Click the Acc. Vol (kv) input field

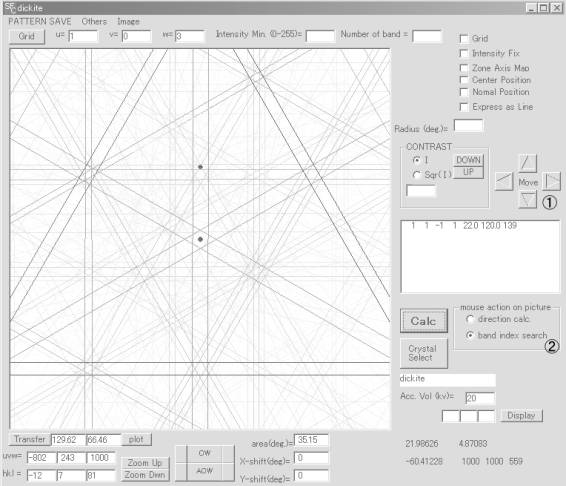point(480,398)
